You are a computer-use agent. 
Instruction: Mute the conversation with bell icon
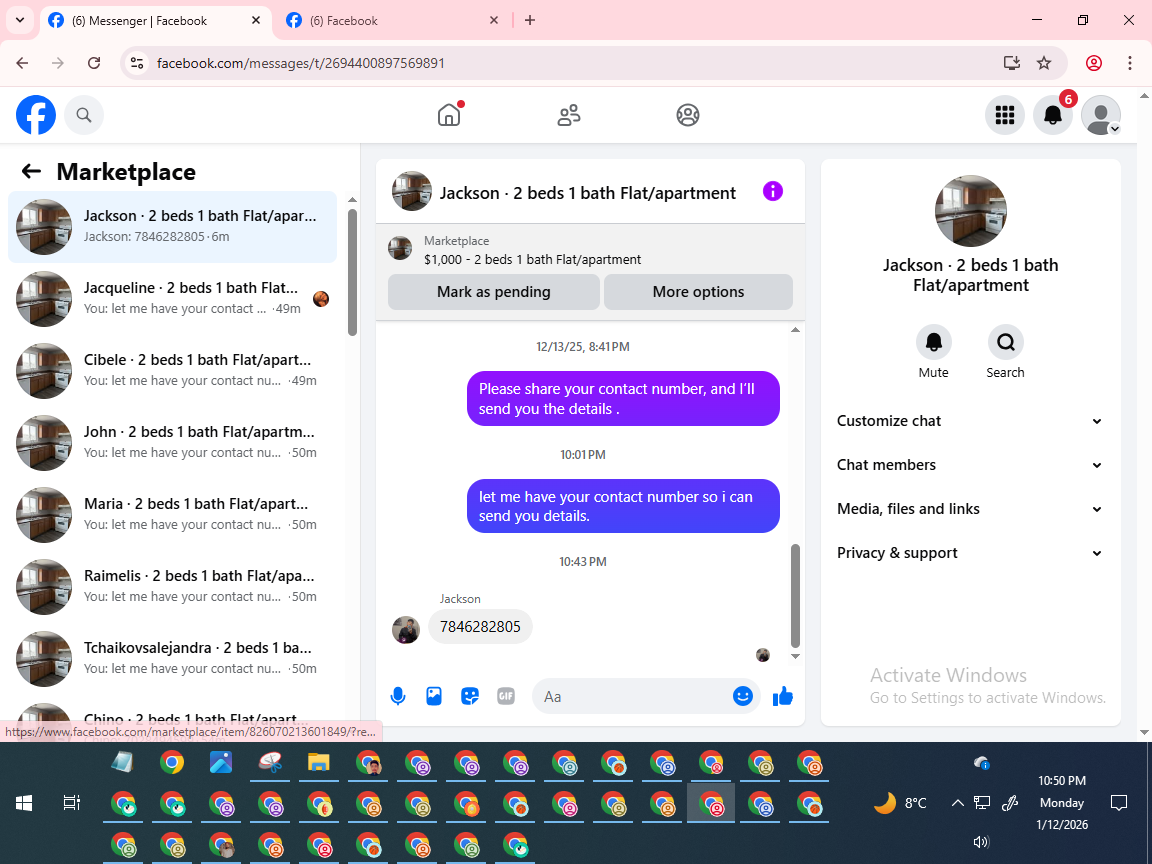(934, 342)
